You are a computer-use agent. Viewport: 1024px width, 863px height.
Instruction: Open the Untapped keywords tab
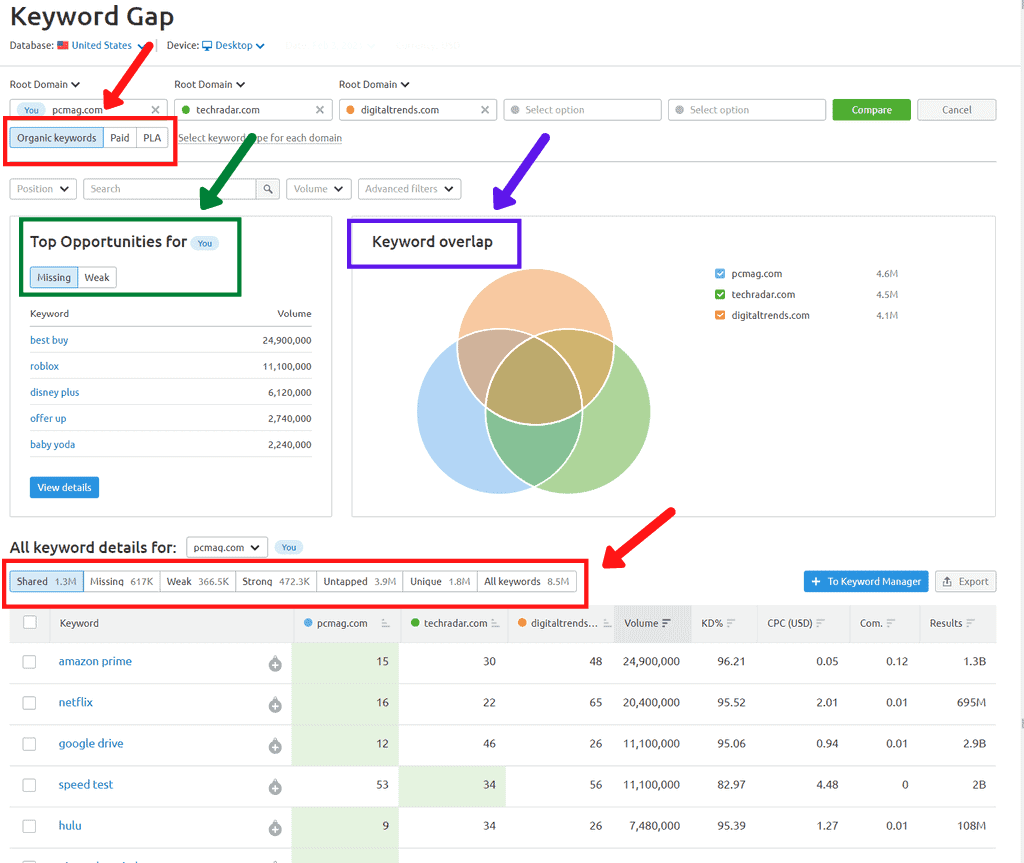(360, 581)
